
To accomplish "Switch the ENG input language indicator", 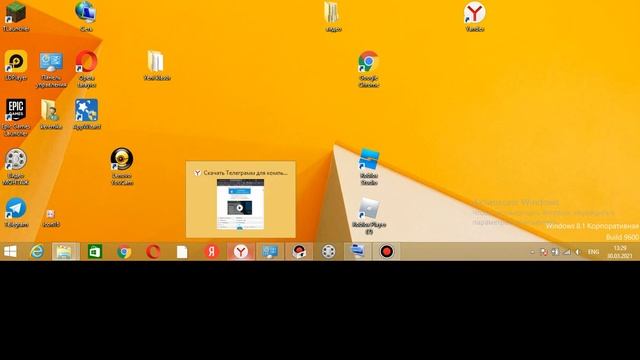I will point(593,252).
